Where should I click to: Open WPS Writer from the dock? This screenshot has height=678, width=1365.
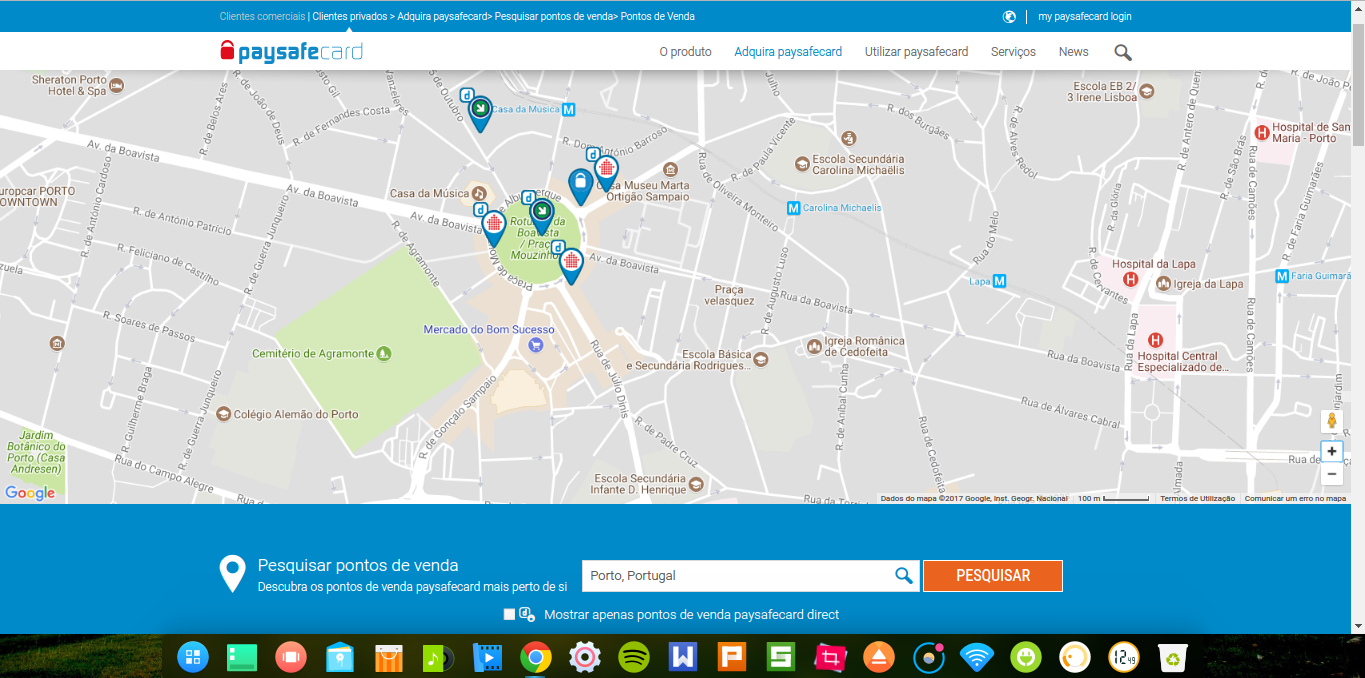(683, 657)
